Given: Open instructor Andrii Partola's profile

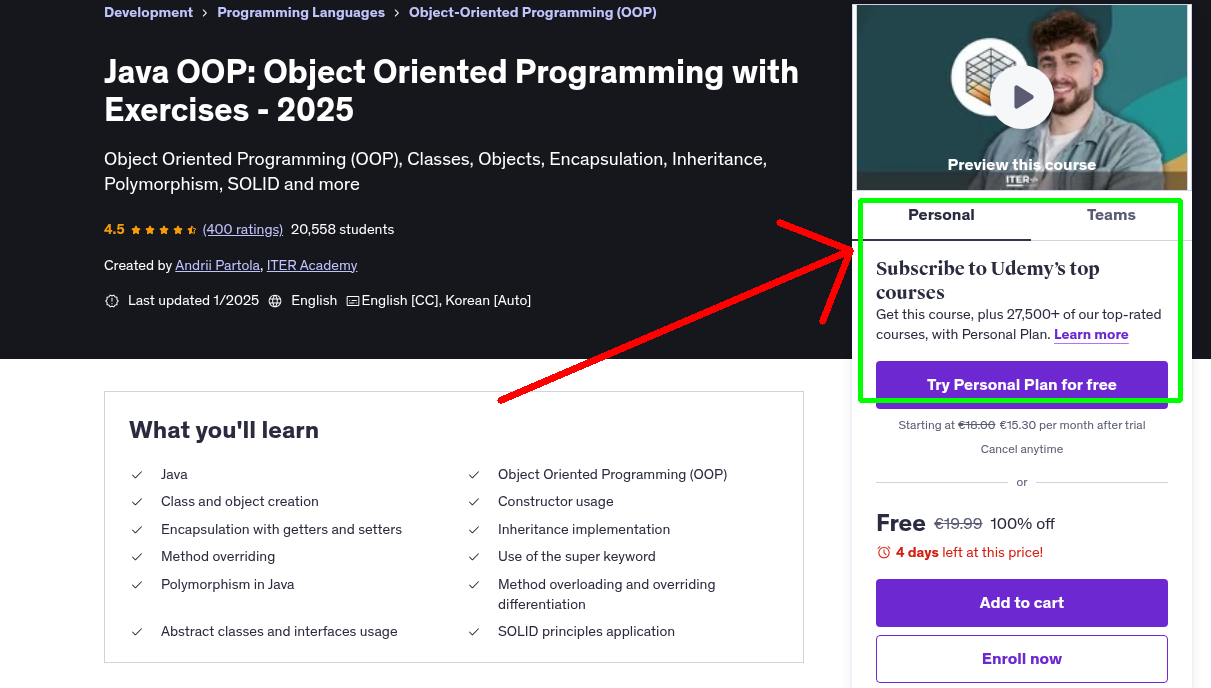Looking at the screenshot, I should pos(217,265).
